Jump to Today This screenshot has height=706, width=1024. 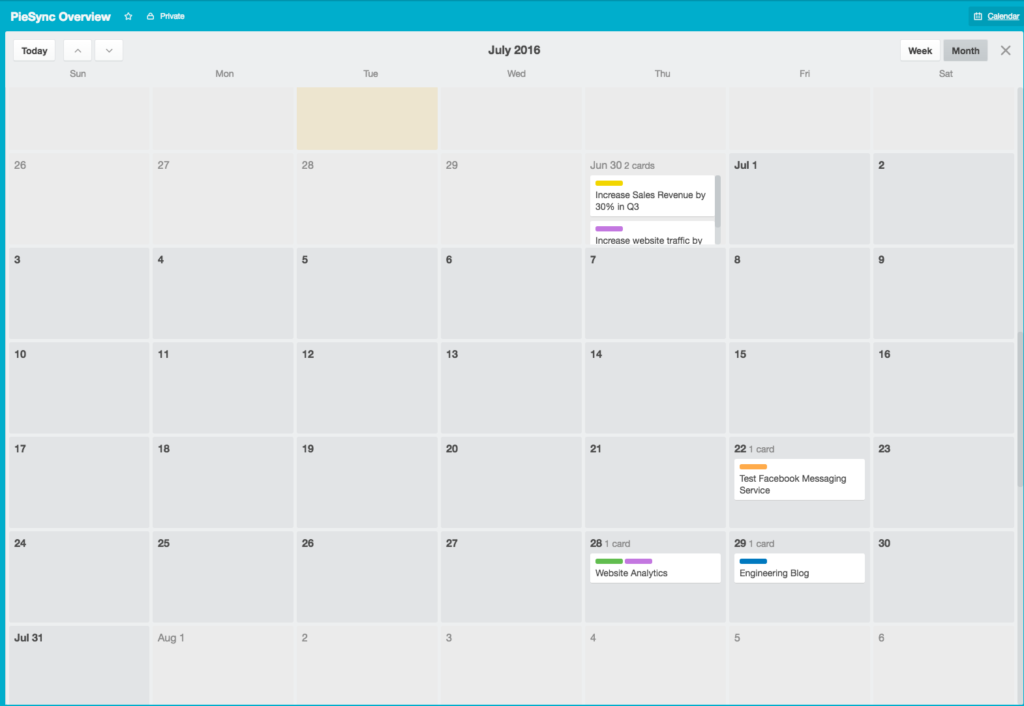tap(35, 50)
